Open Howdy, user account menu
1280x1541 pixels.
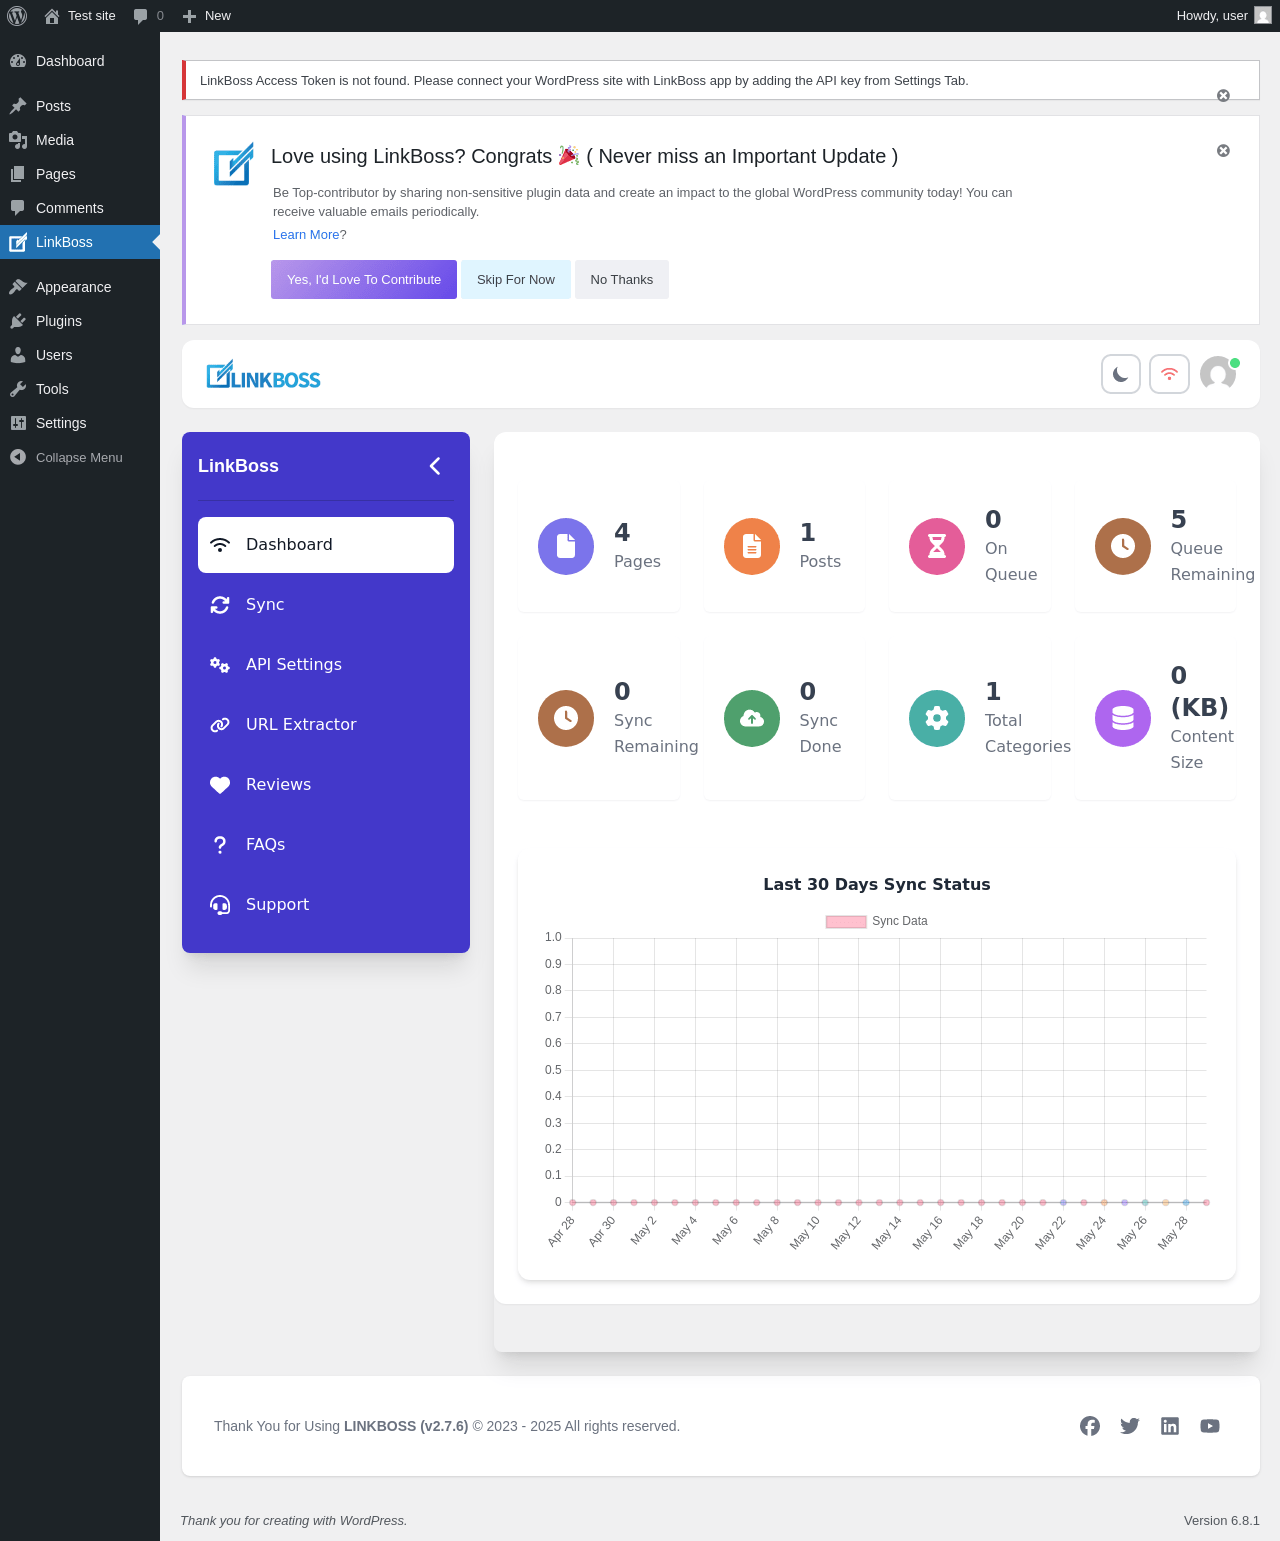[1223, 16]
